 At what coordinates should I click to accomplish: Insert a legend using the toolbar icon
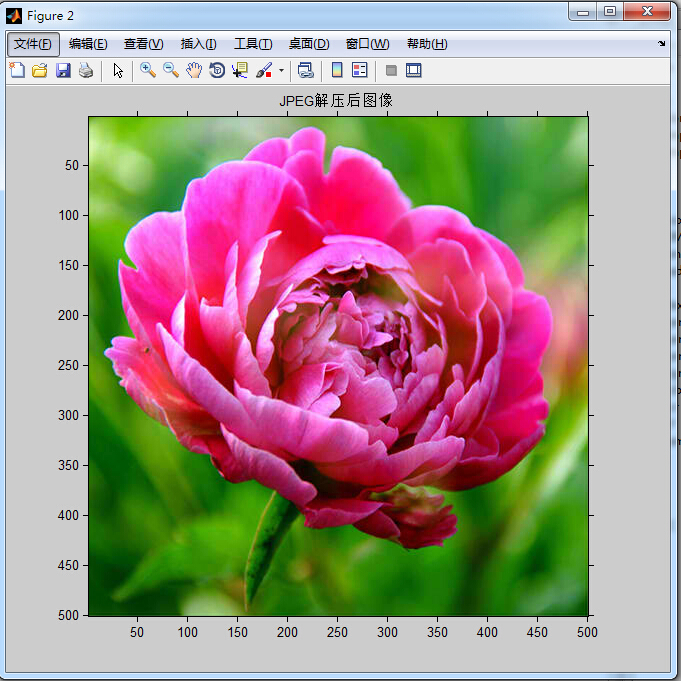pyautogui.click(x=360, y=70)
